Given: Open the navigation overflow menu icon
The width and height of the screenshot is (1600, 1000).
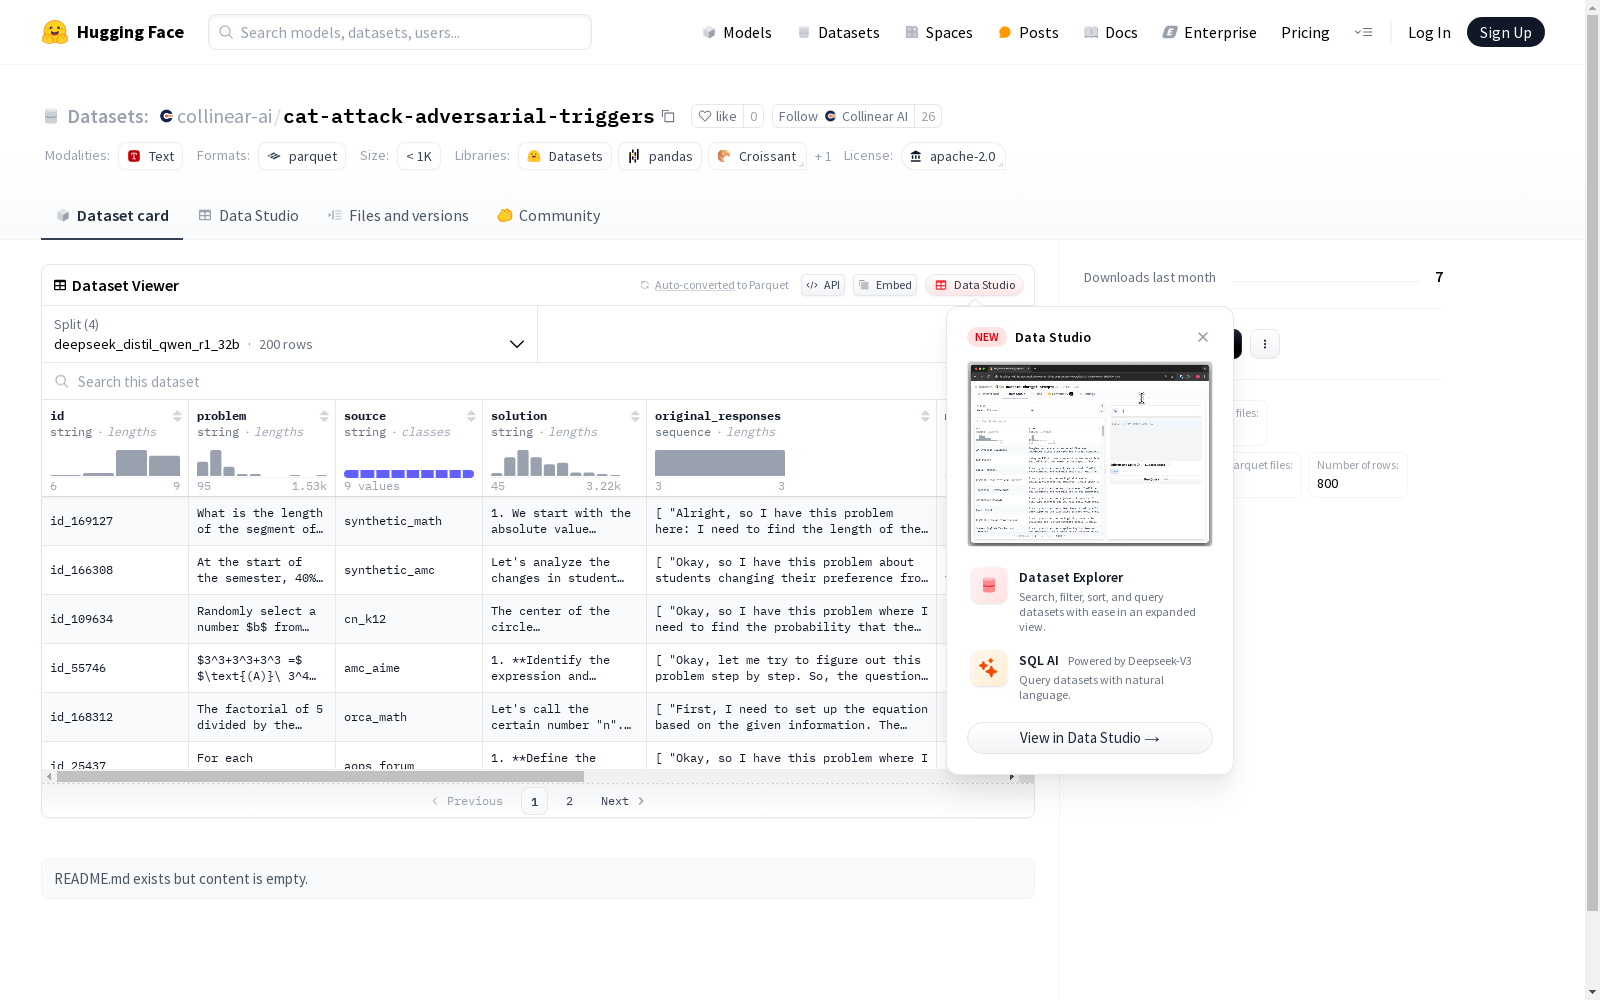Looking at the screenshot, I should click(x=1363, y=32).
